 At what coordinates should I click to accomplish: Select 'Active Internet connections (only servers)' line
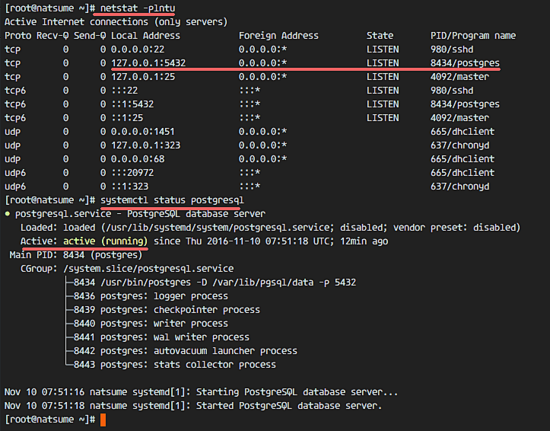click(x=116, y=22)
